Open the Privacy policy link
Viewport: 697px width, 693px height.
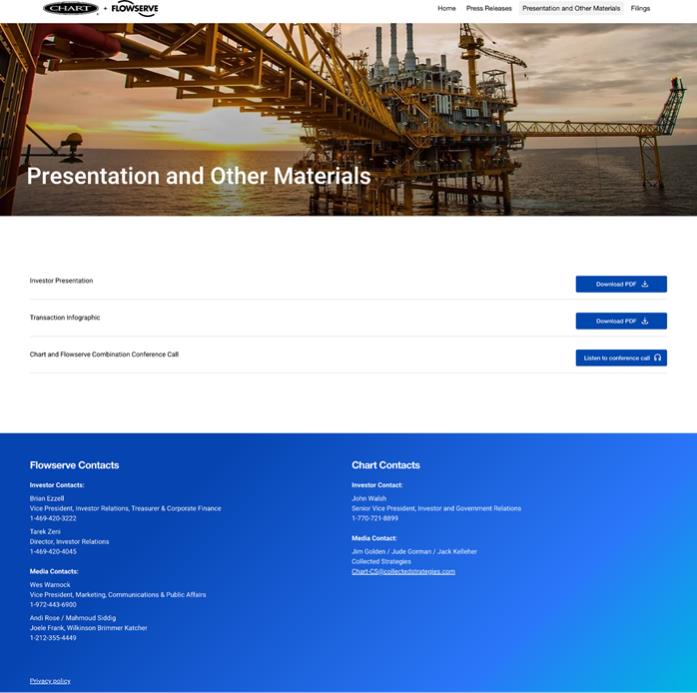tap(50, 681)
